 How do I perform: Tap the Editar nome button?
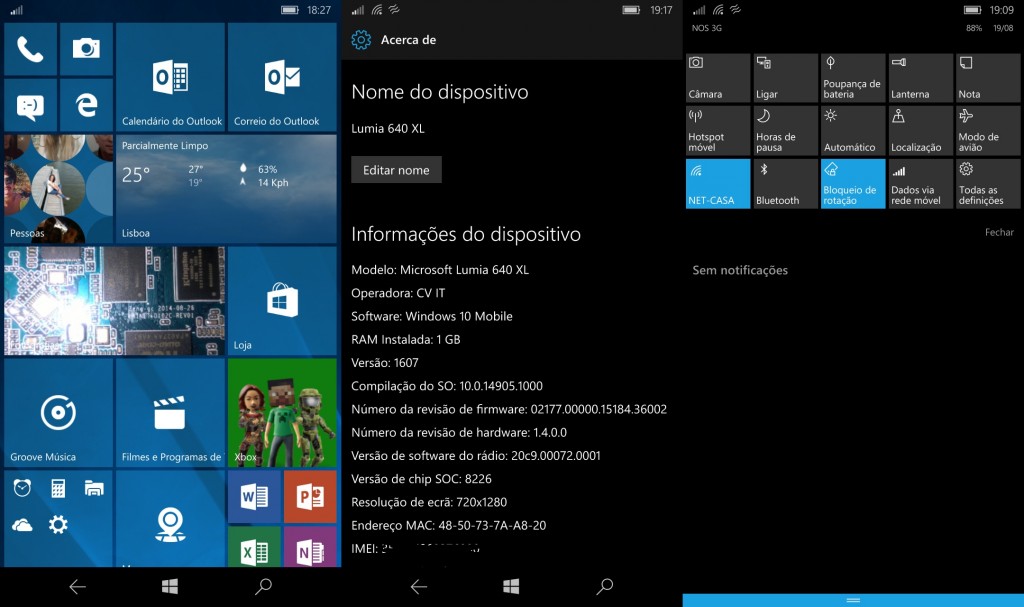(396, 170)
